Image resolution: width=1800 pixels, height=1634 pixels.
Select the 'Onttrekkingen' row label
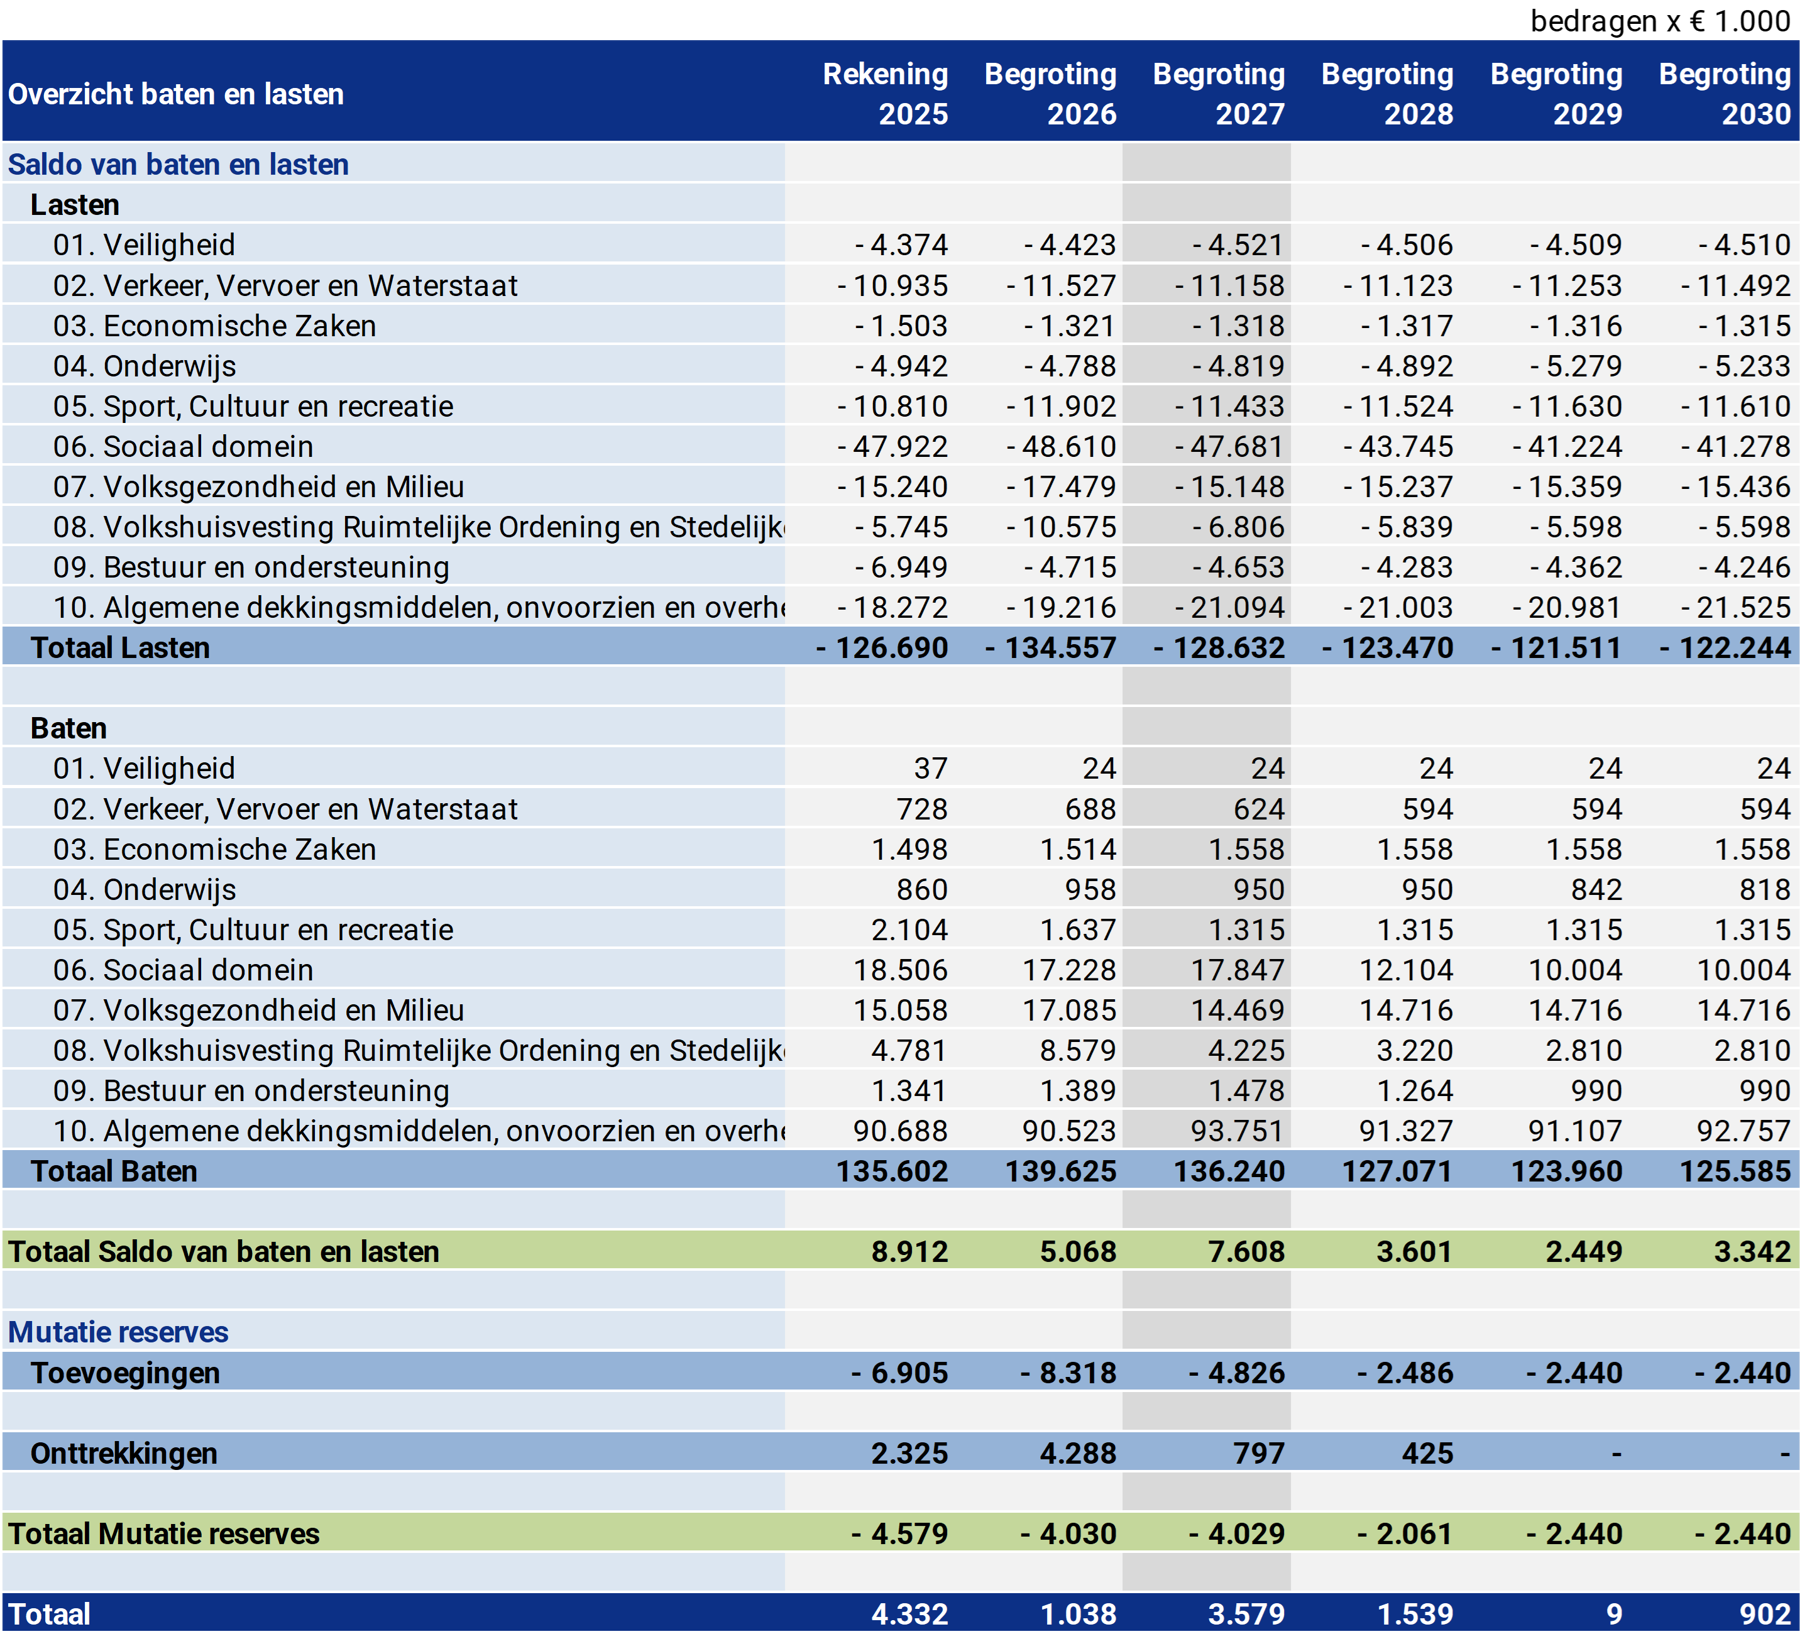[124, 1453]
